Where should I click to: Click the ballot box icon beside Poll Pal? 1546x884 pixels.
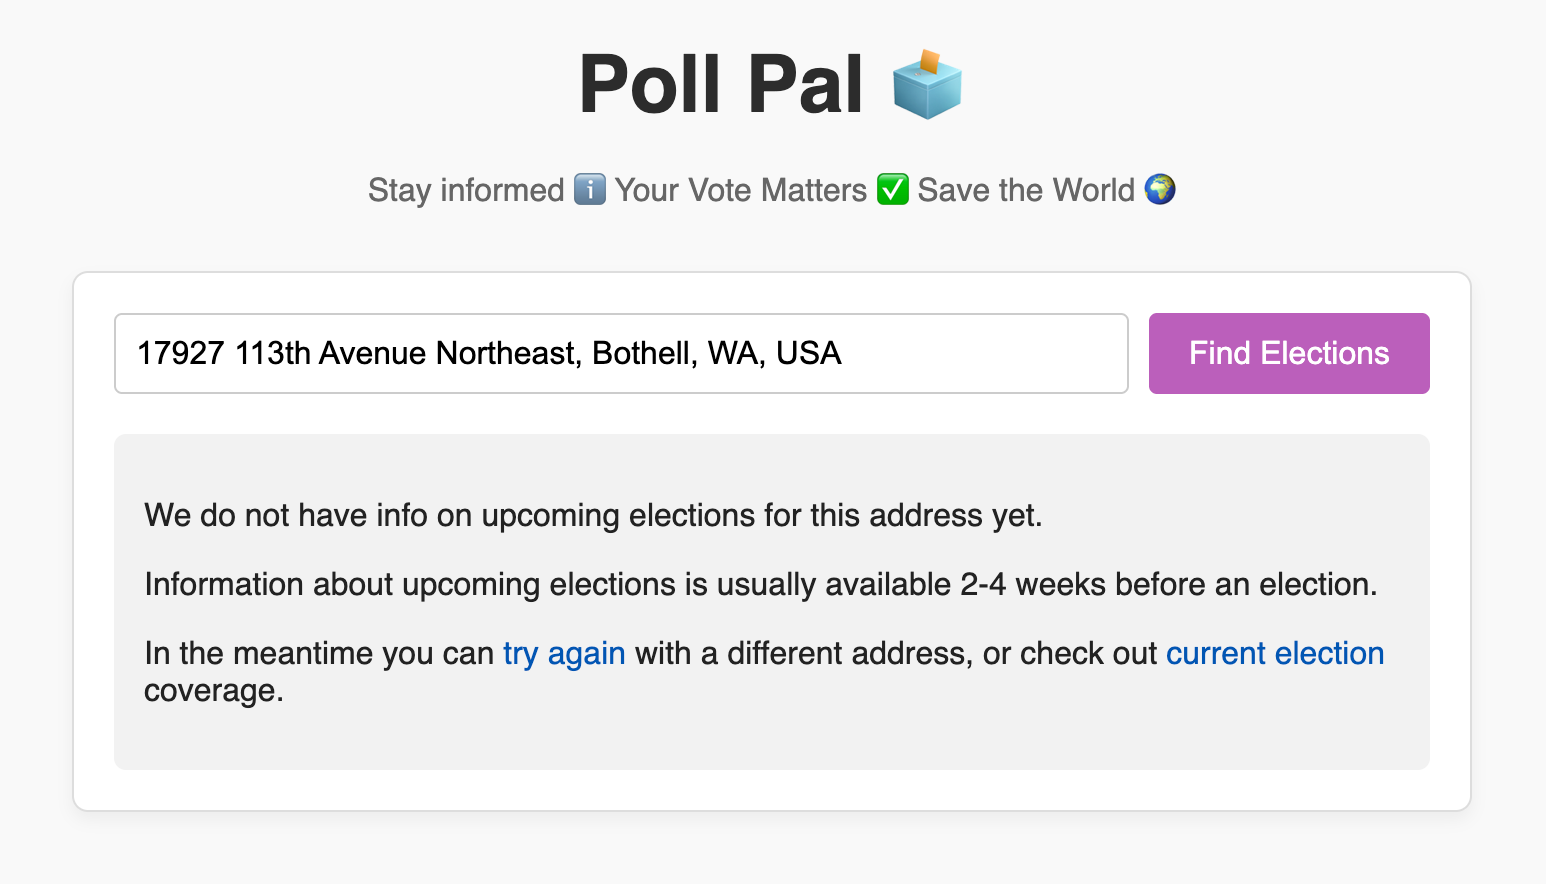pos(926,85)
